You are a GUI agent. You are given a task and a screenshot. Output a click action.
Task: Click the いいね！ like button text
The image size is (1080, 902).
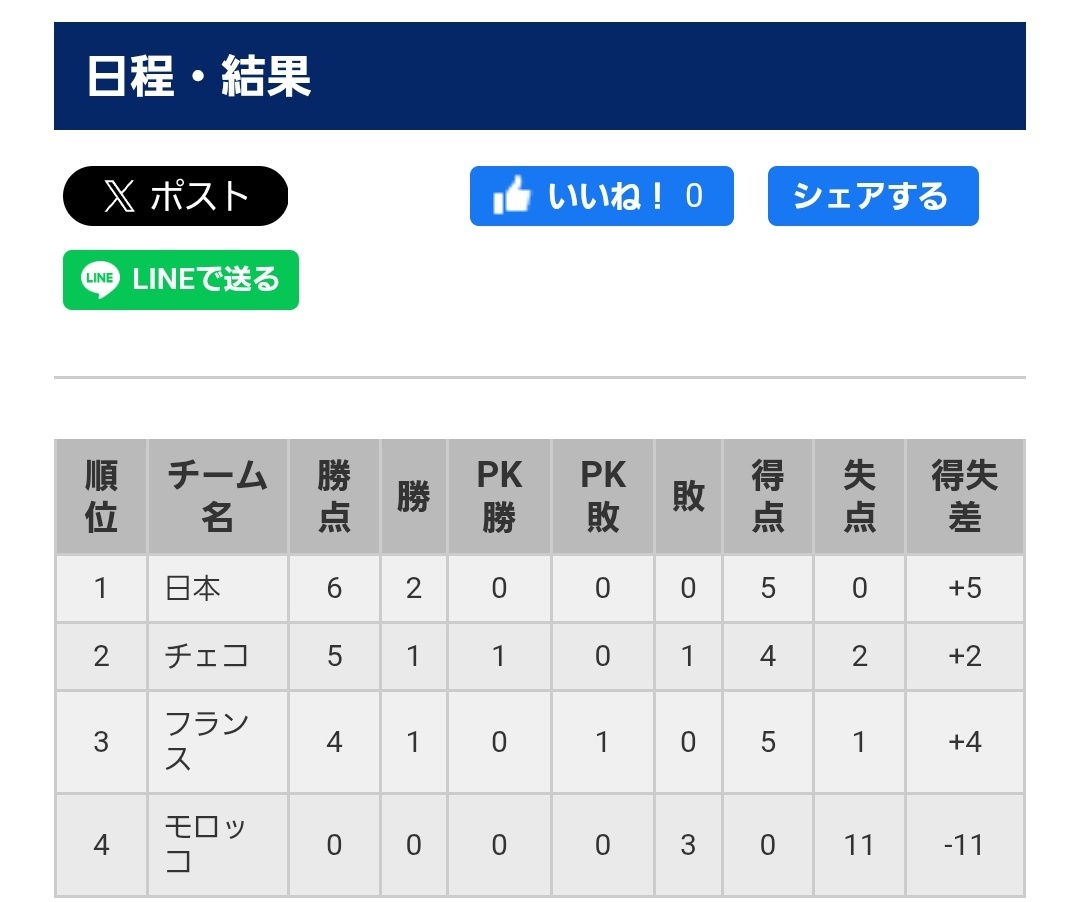point(606,196)
